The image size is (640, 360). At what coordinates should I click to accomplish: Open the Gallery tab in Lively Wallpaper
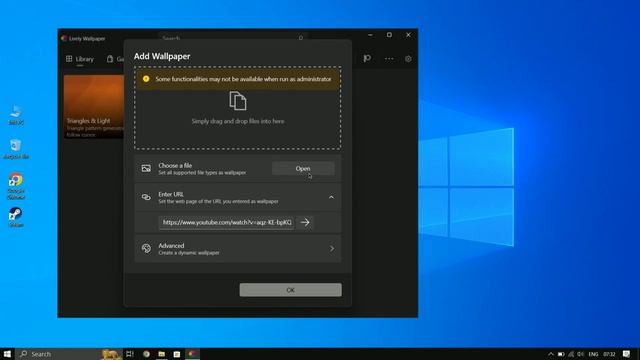115,59
